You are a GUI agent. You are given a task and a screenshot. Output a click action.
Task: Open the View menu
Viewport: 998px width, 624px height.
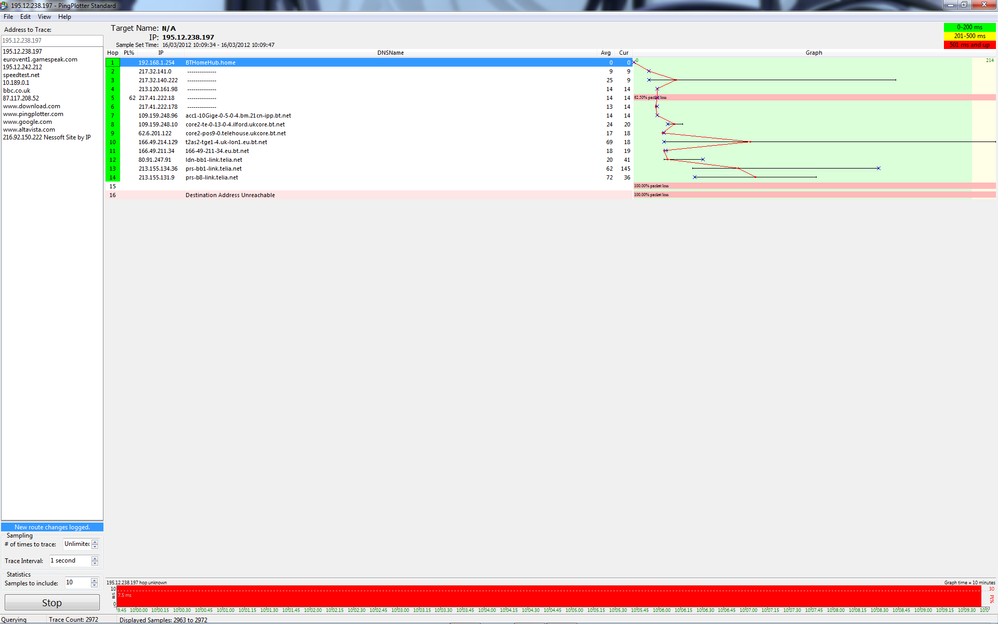click(45, 17)
